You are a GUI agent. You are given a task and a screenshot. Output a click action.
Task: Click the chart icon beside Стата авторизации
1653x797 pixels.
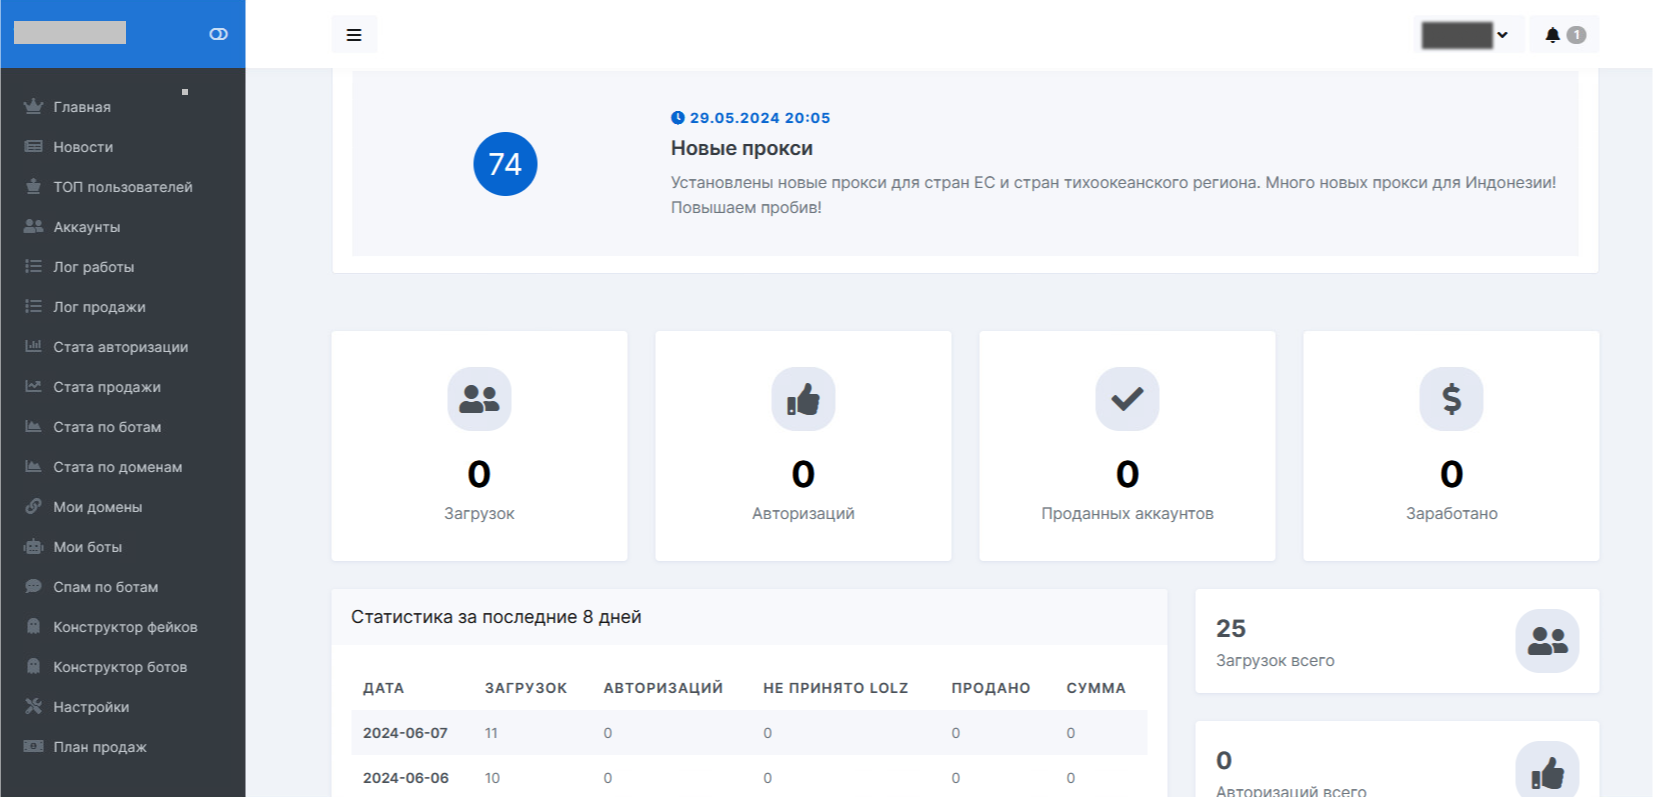click(33, 347)
